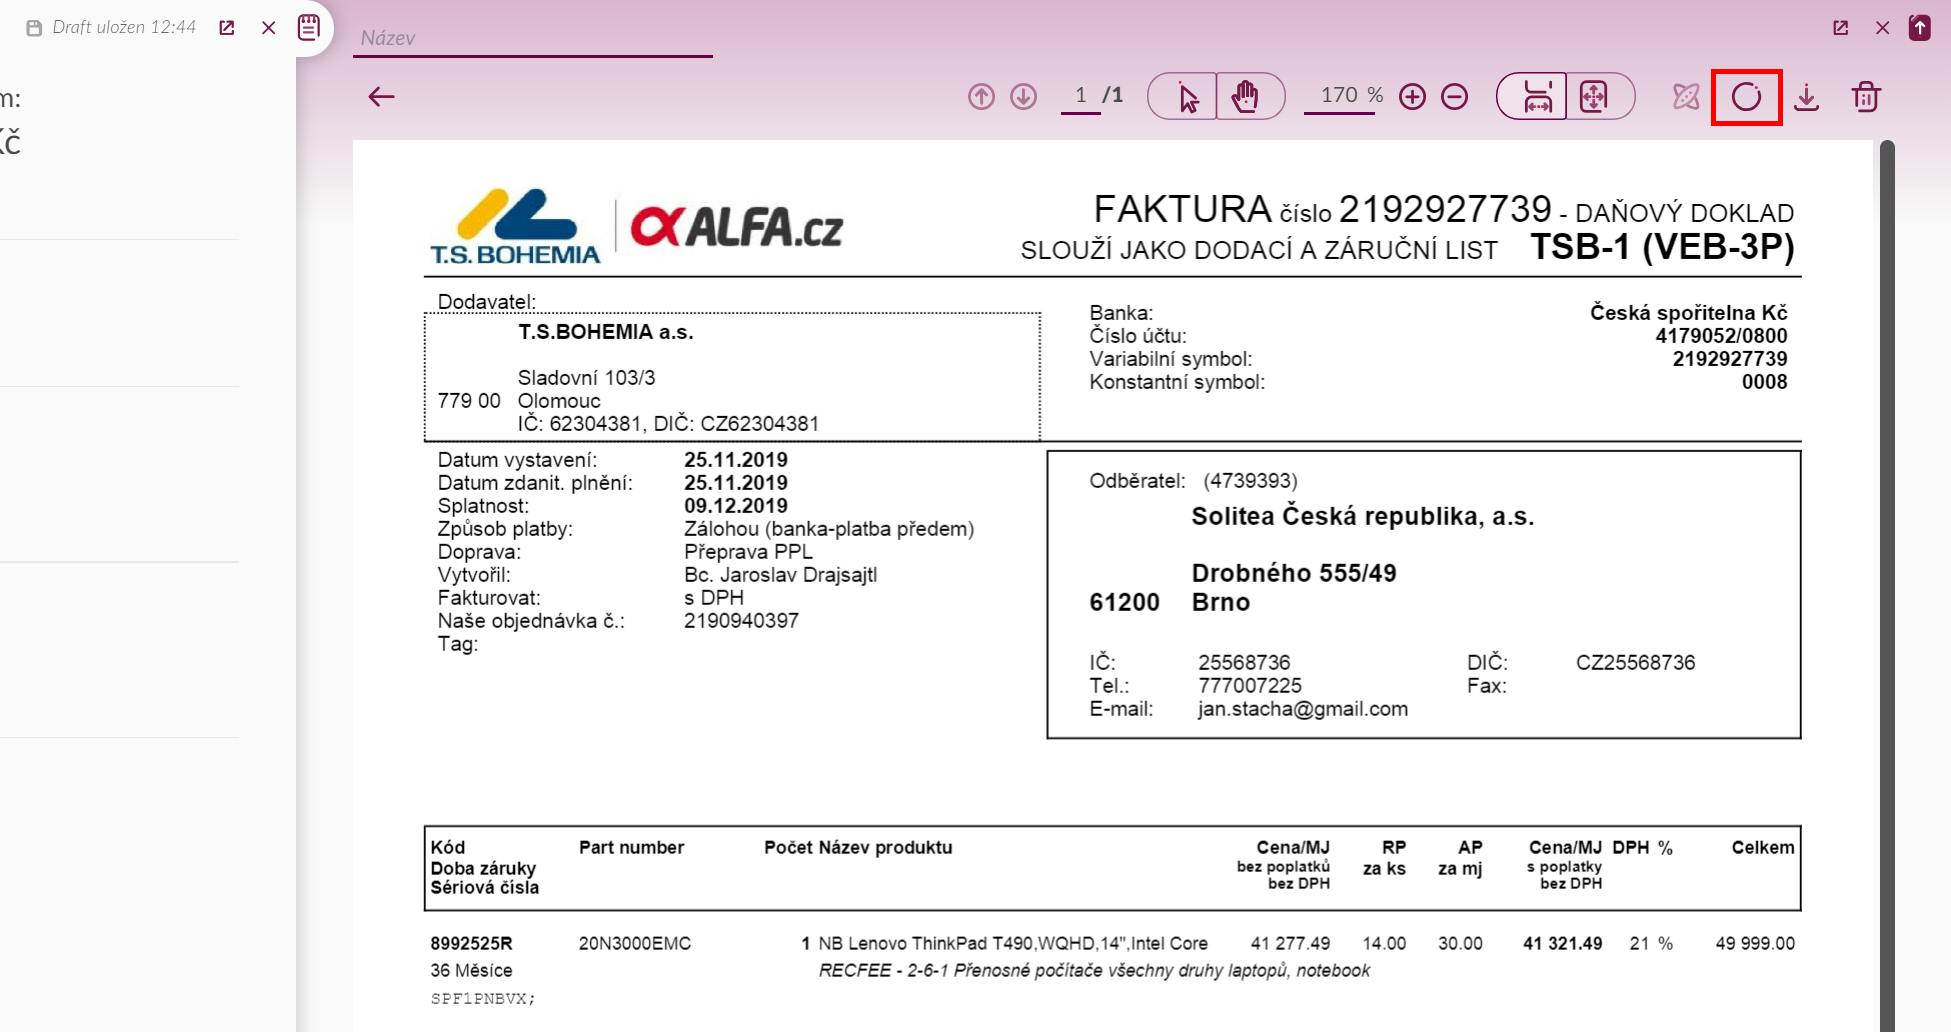Click supplier name T.S.BOHEMIA a.s.
Screen dimensions: 1951x1032
click(x=605, y=332)
